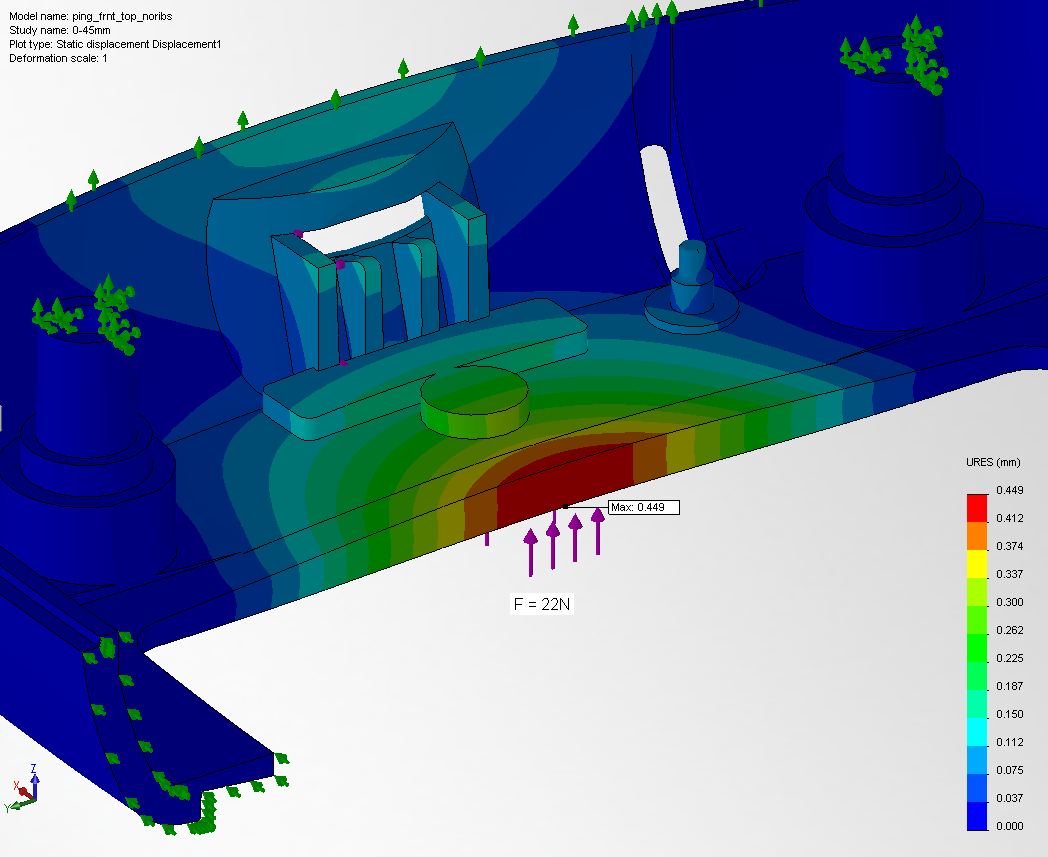This screenshot has height=857, width=1048.
Task: Select green fixture arrows on top-right boss
Action: point(894,53)
